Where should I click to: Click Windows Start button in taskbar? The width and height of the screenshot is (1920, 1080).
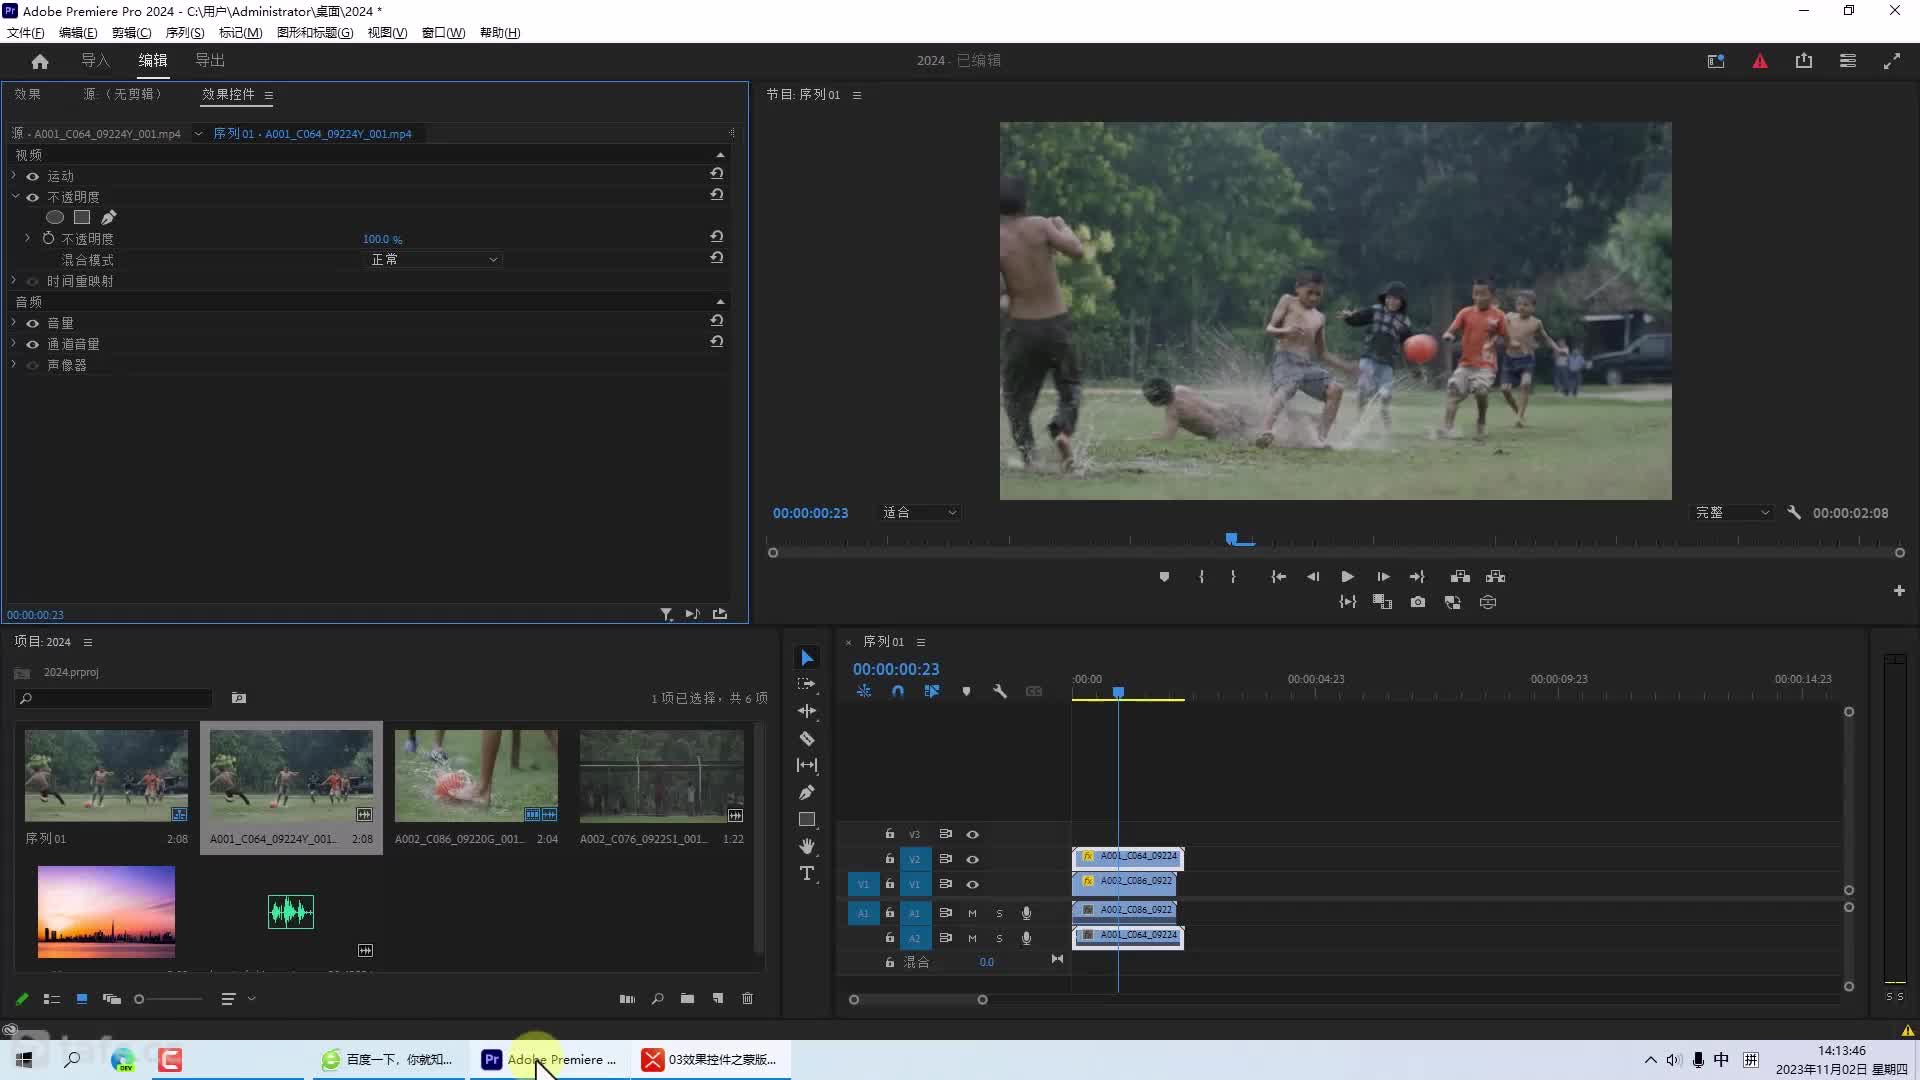pyautogui.click(x=24, y=1059)
